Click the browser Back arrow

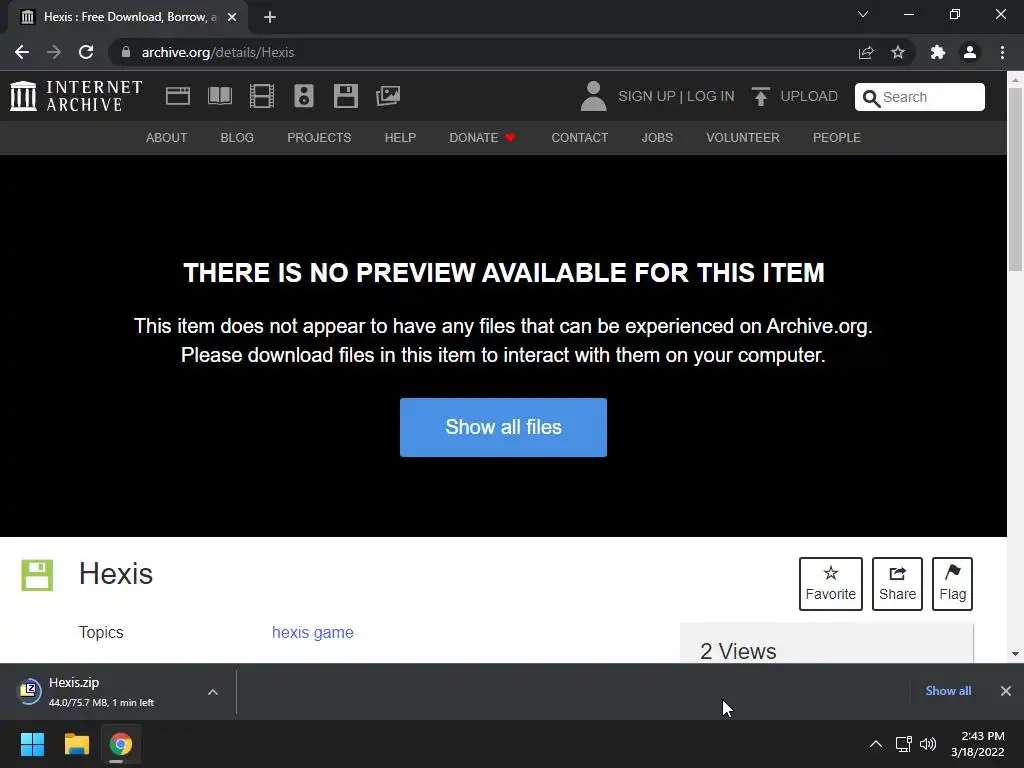22,52
